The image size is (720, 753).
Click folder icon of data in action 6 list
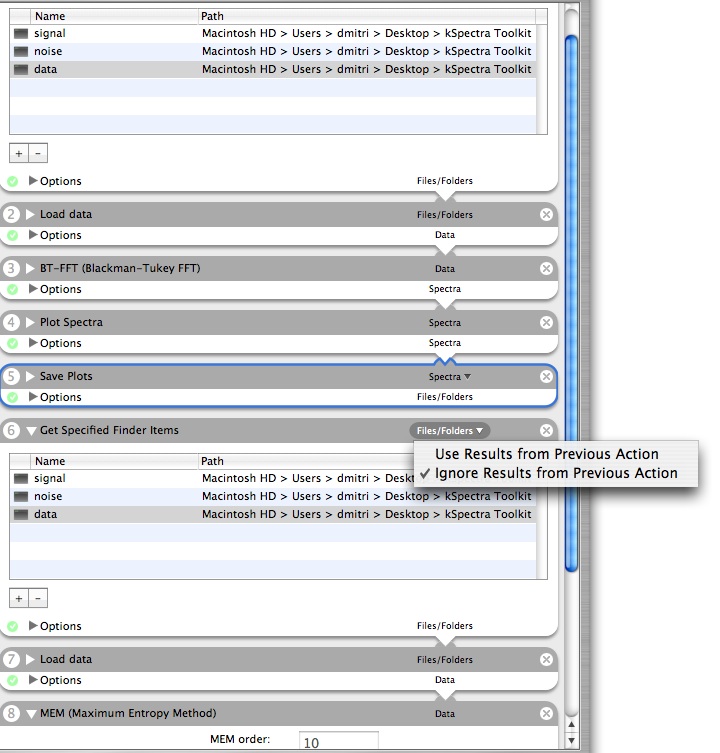(21, 514)
